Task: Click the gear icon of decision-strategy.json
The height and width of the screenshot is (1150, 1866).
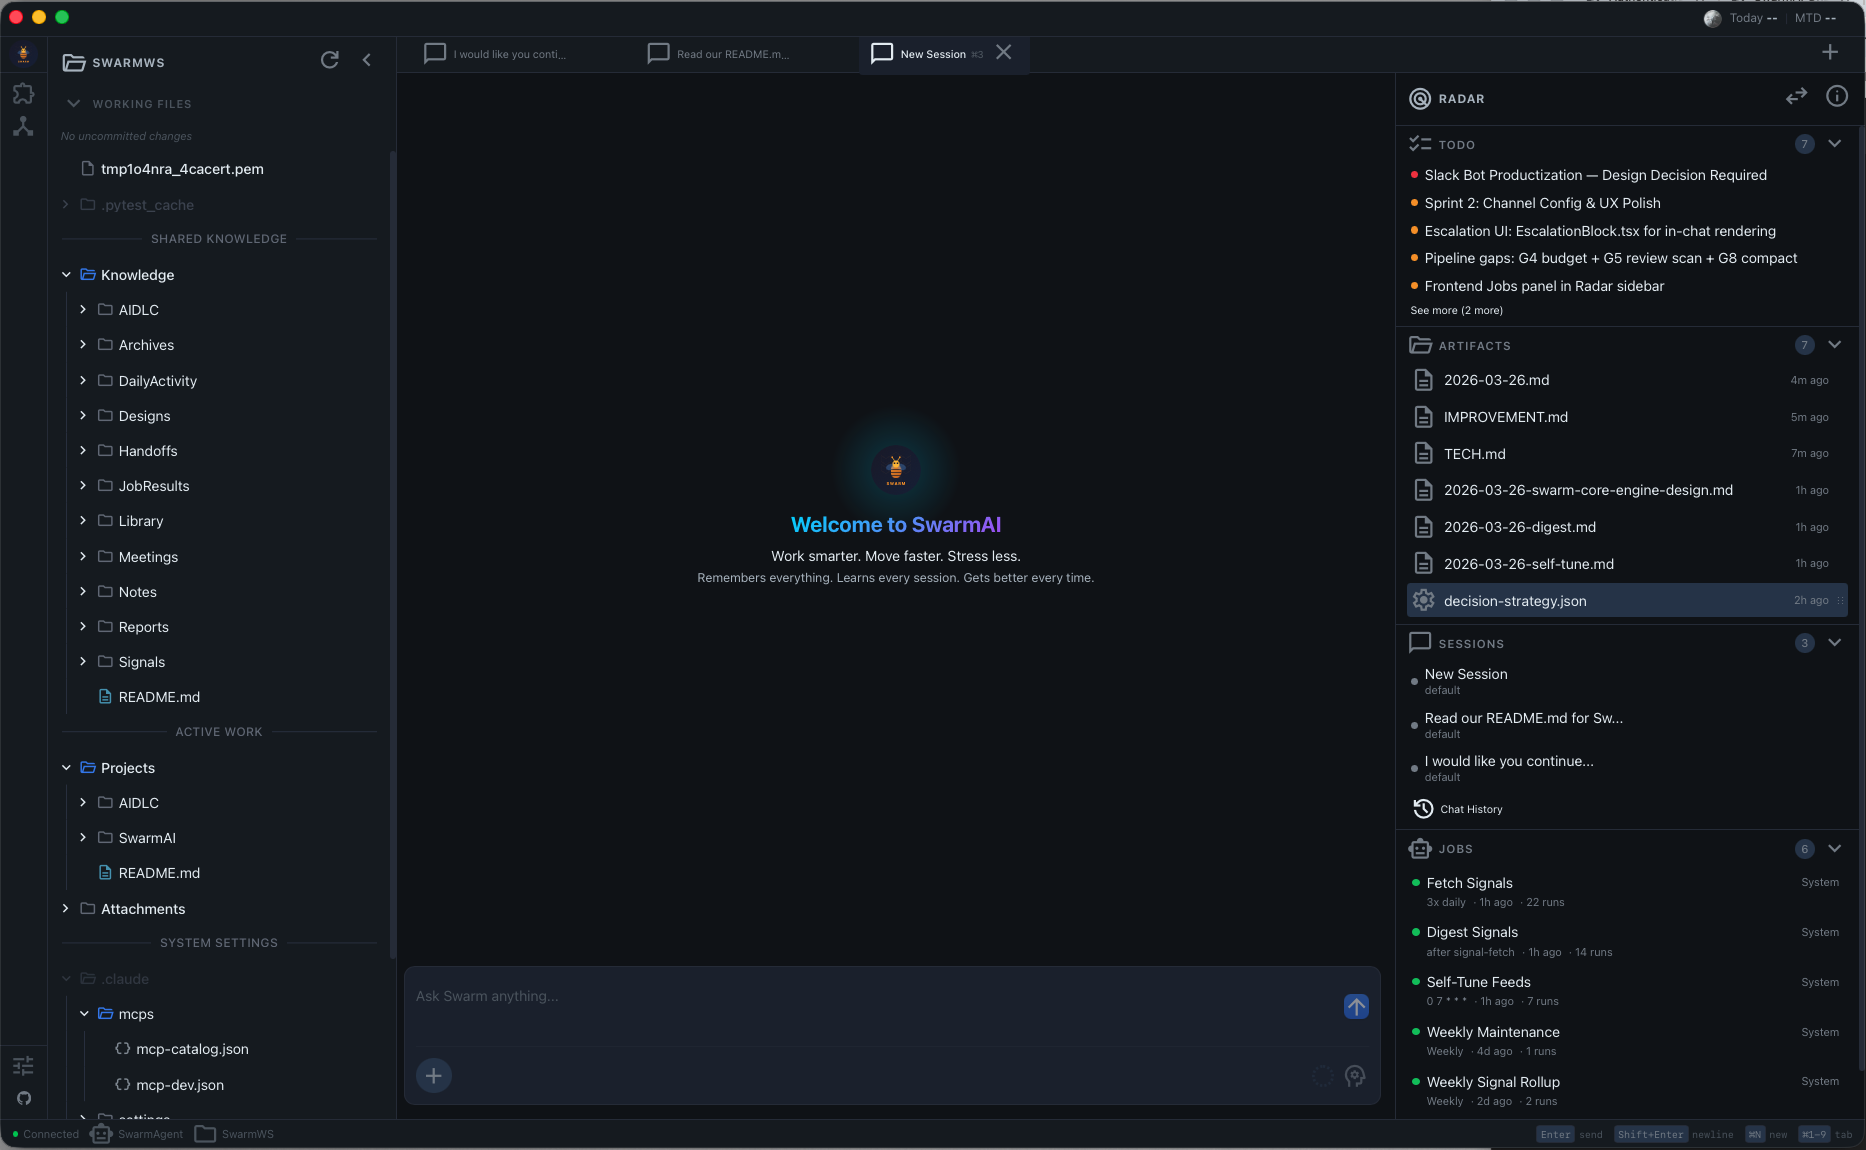Action: coord(1424,600)
